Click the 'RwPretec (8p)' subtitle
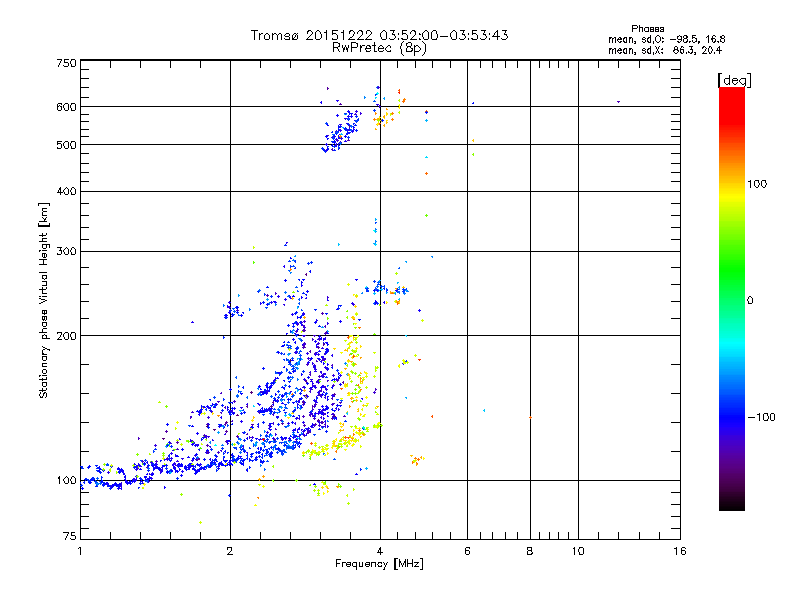This screenshot has width=800, height=600. pyautogui.click(x=379, y=48)
